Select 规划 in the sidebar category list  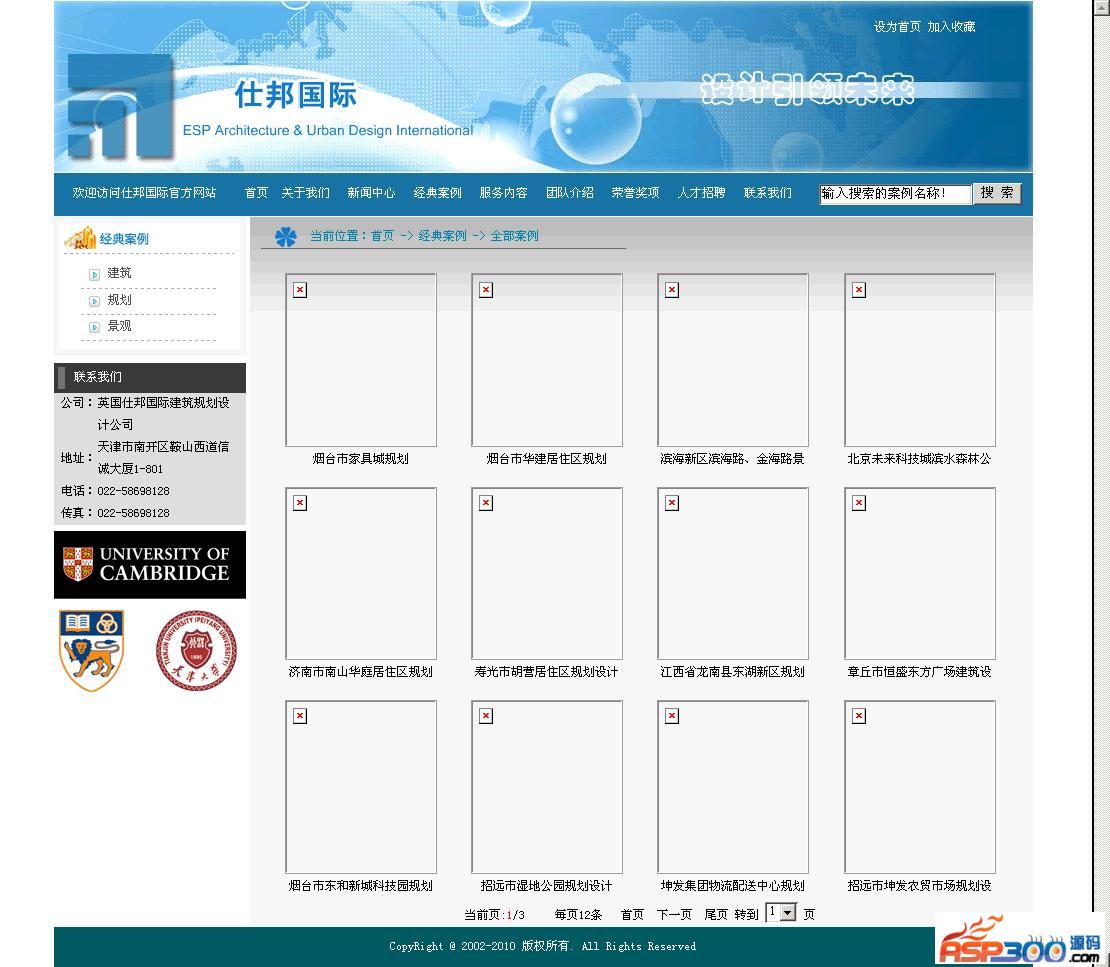pyautogui.click(x=119, y=300)
